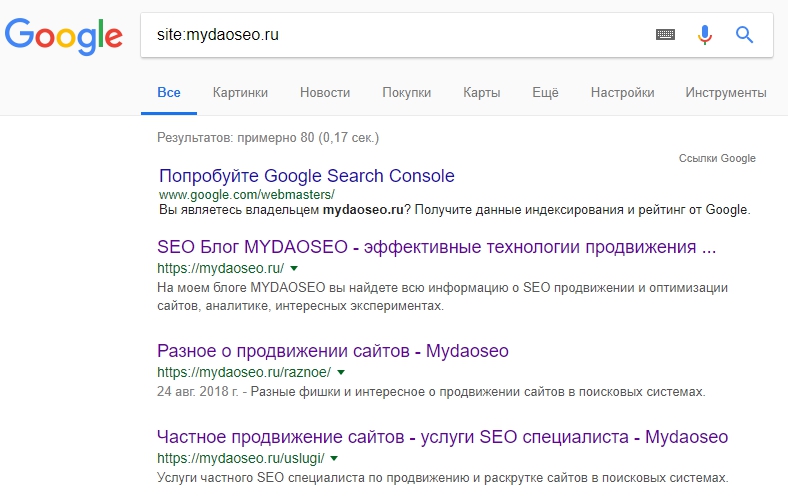Show search Инструменты options

726,92
